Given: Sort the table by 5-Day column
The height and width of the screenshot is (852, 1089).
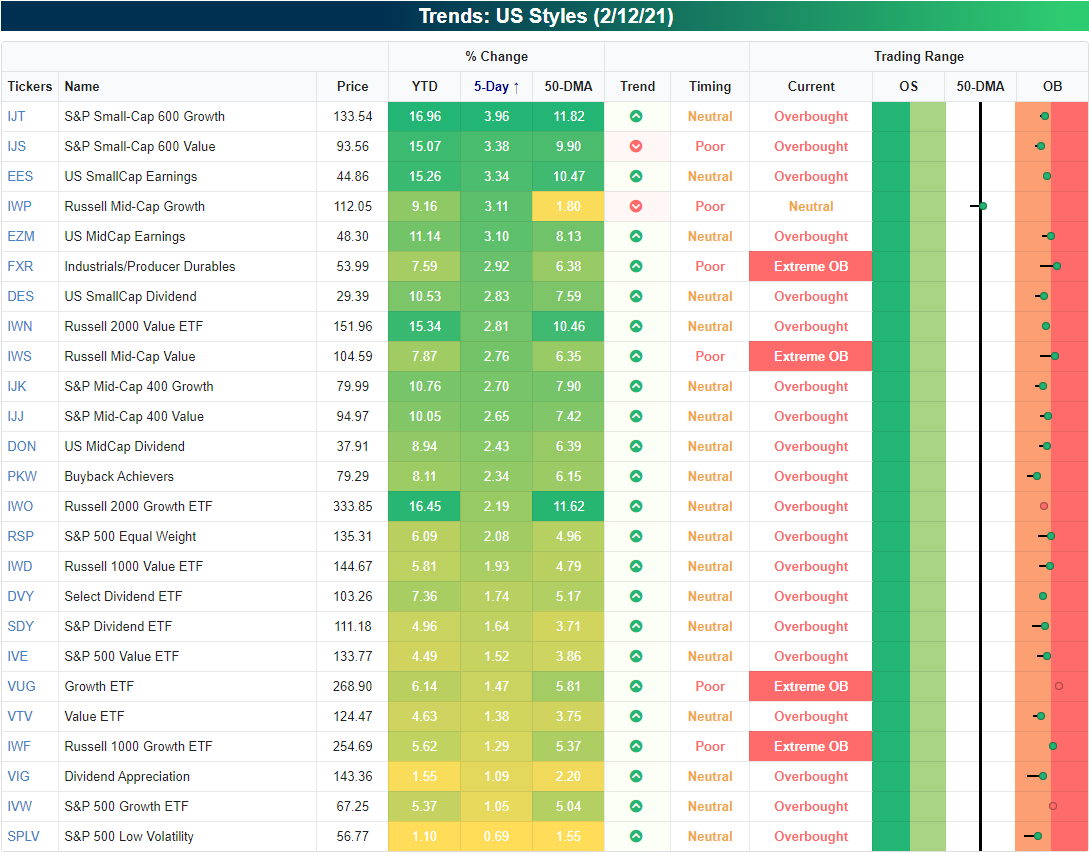Looking at the screenshot, I should coord(496,86).
